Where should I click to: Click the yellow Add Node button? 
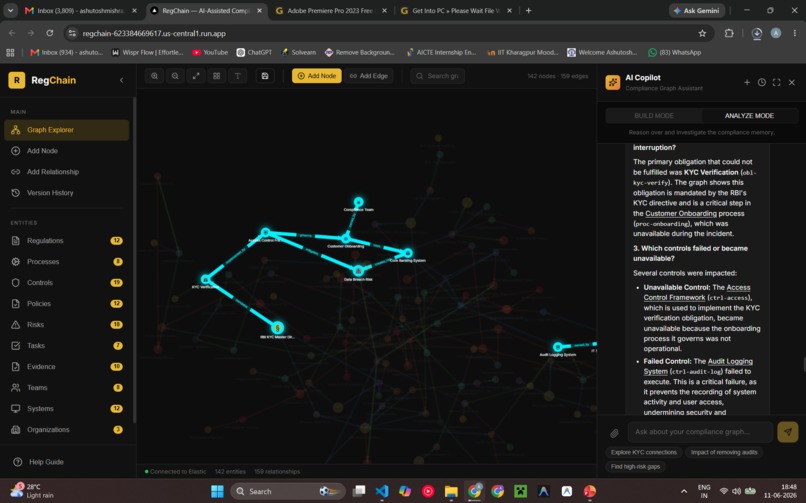(317, 76)
